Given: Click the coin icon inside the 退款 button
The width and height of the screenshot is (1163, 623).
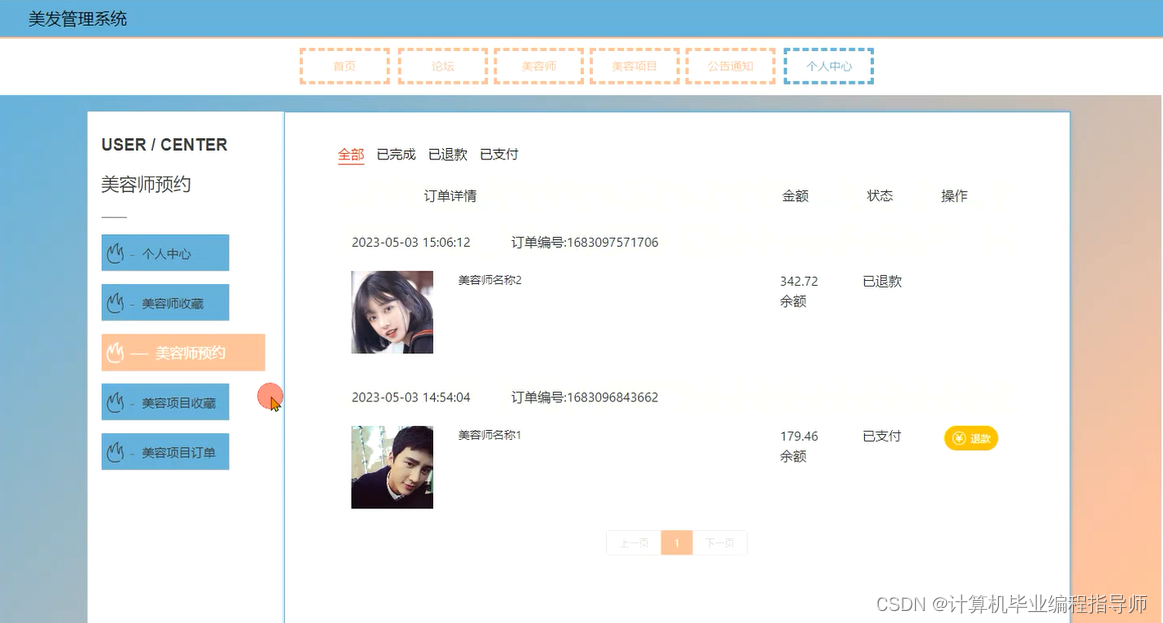Looking at the screenshot, I should [957, 438].
